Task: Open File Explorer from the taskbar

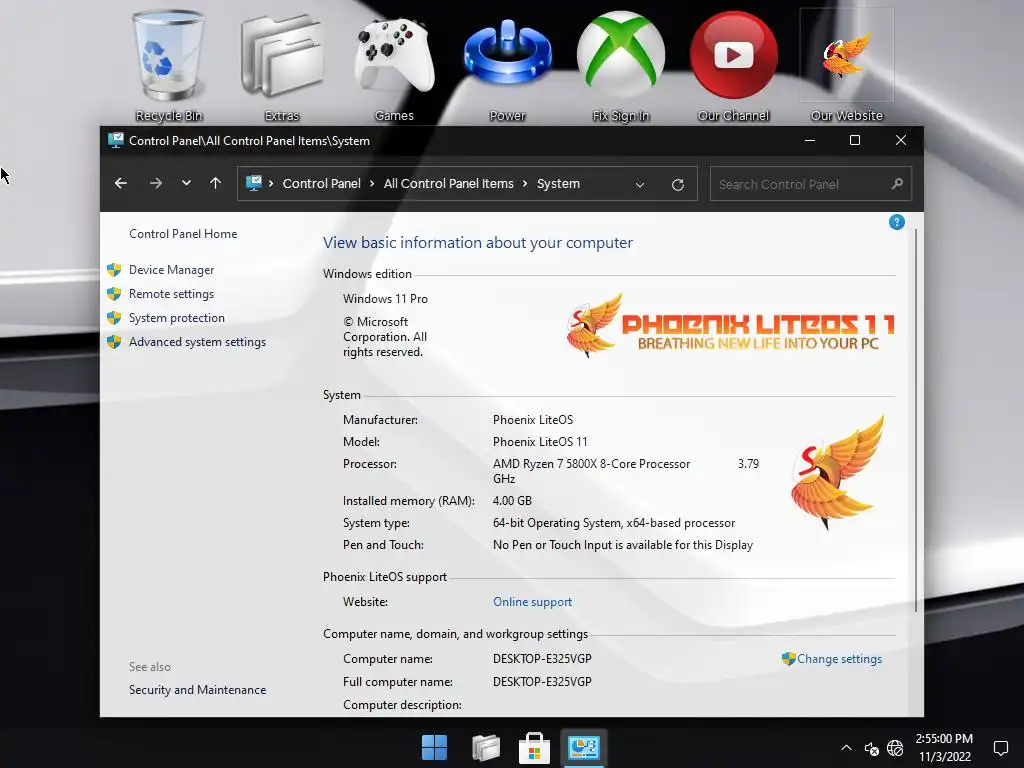Action: pyautogui.click(x=485, y=748)
